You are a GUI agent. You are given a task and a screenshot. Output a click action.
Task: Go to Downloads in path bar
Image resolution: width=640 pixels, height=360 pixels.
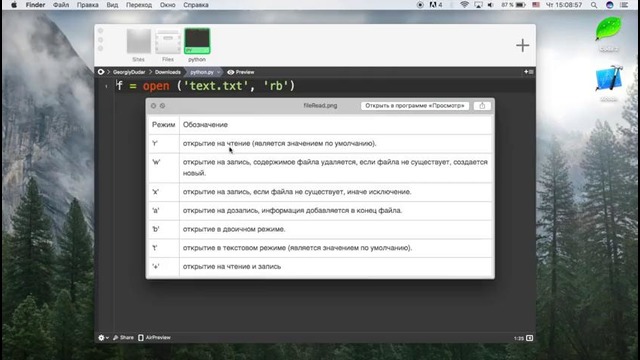pyautogui.click(x=167, y=72)
